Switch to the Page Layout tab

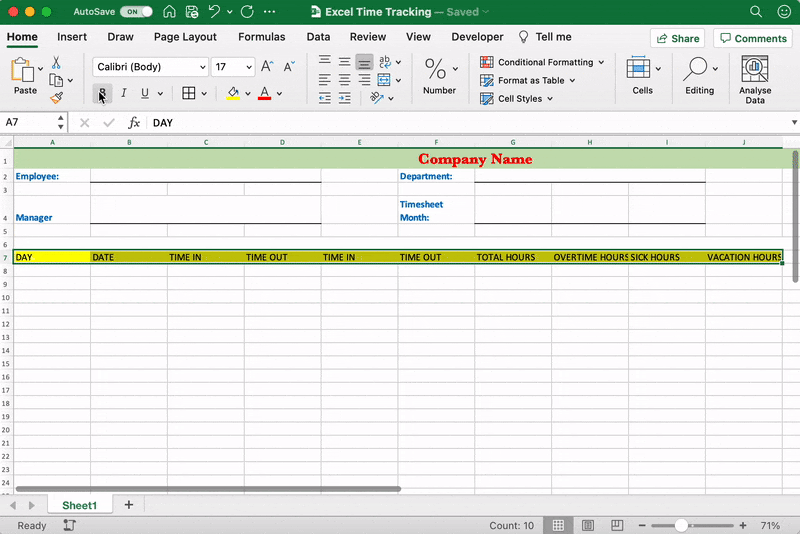185,37
